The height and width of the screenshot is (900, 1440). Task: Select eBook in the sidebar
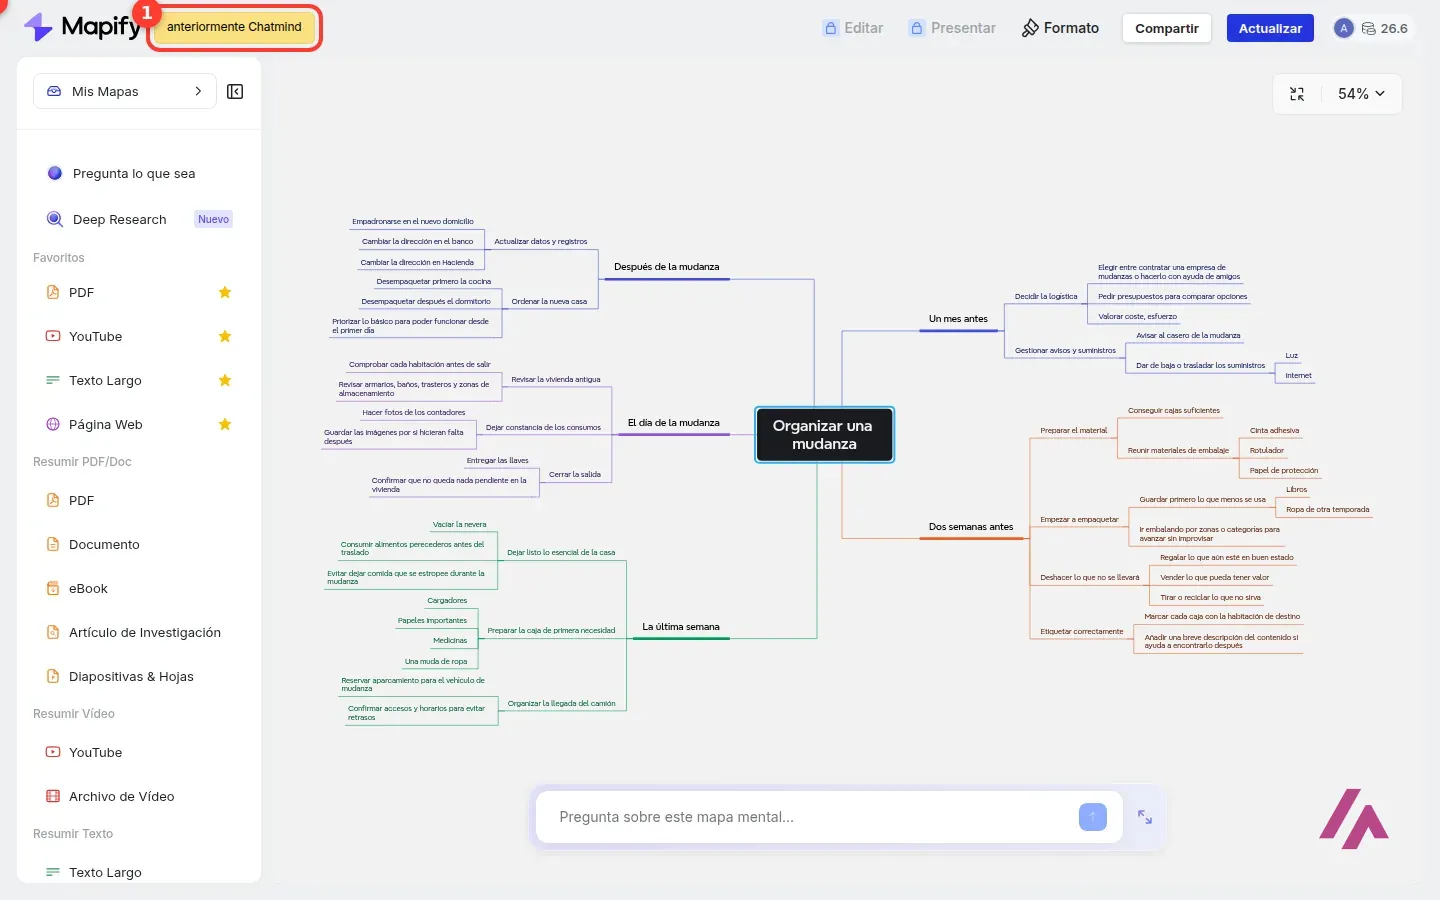[88, 588]
